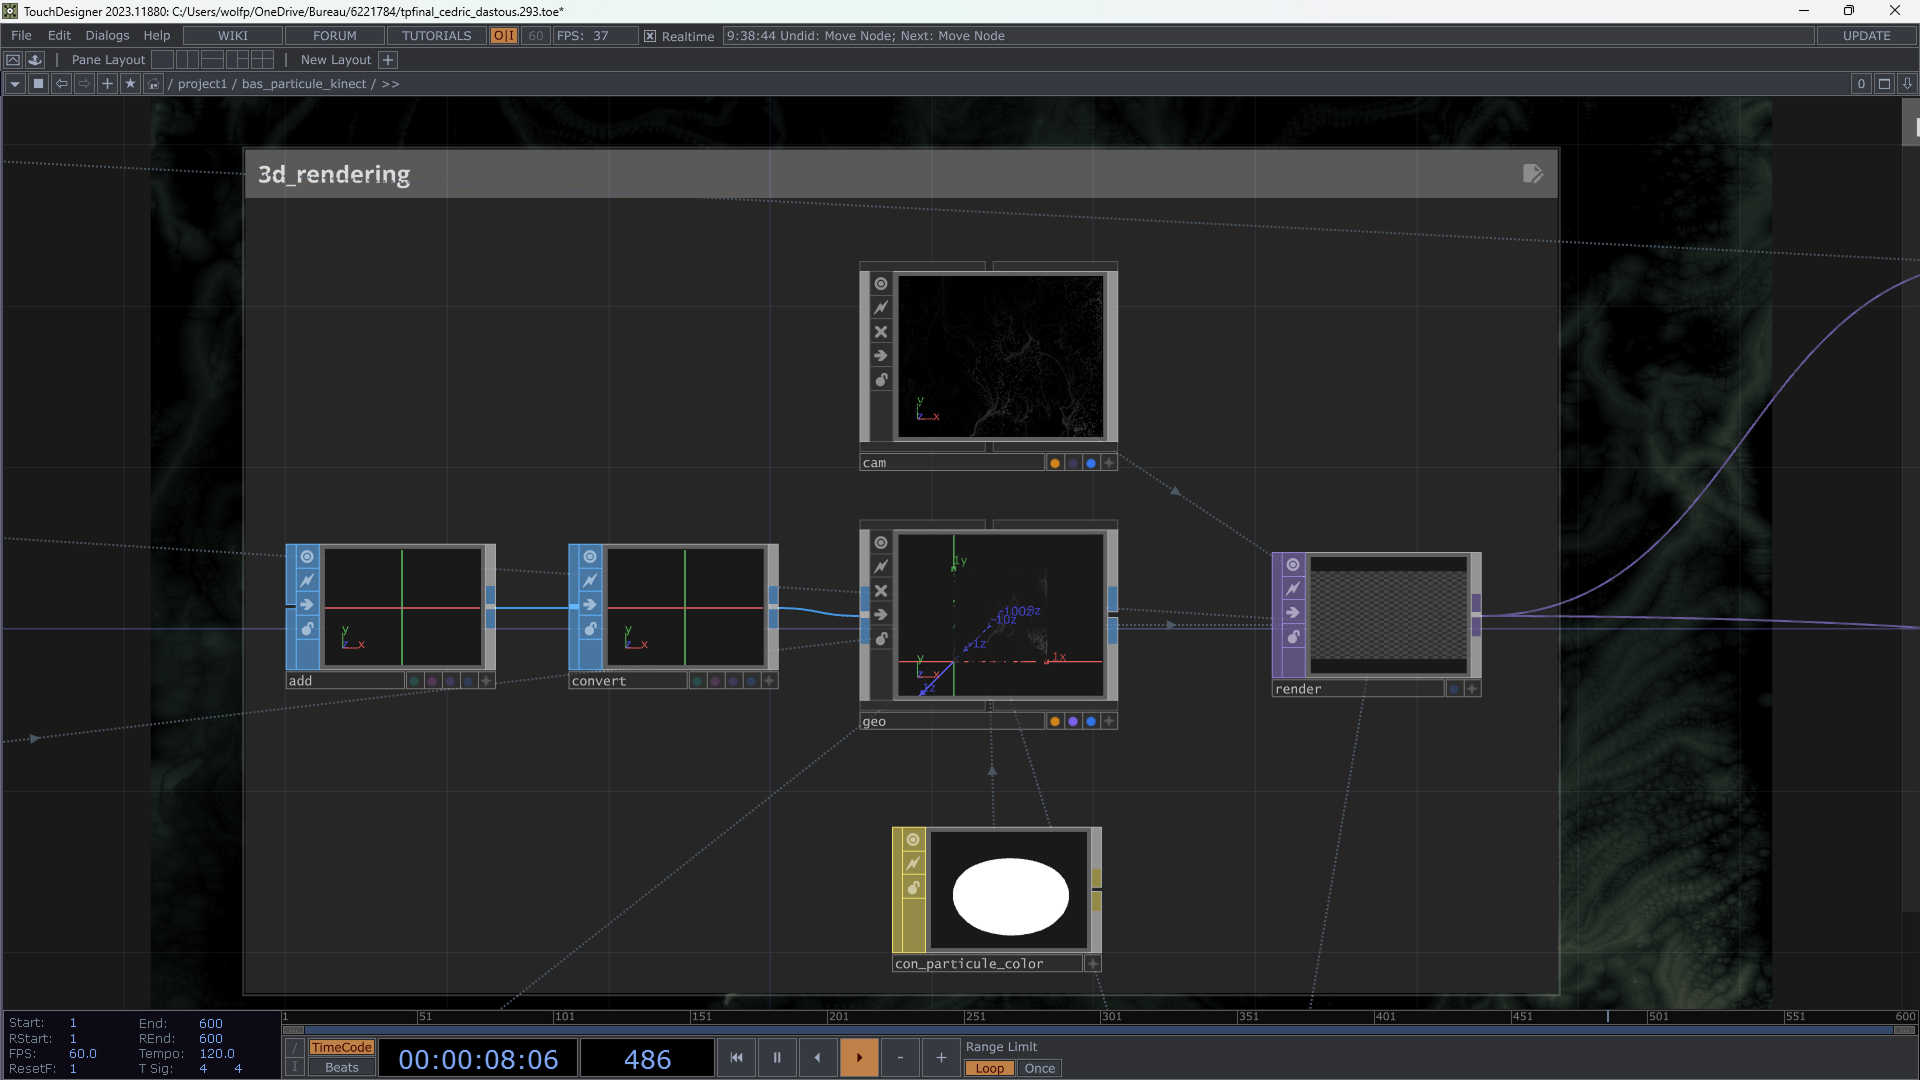Pause the timeline playback

pos(777,1057)
